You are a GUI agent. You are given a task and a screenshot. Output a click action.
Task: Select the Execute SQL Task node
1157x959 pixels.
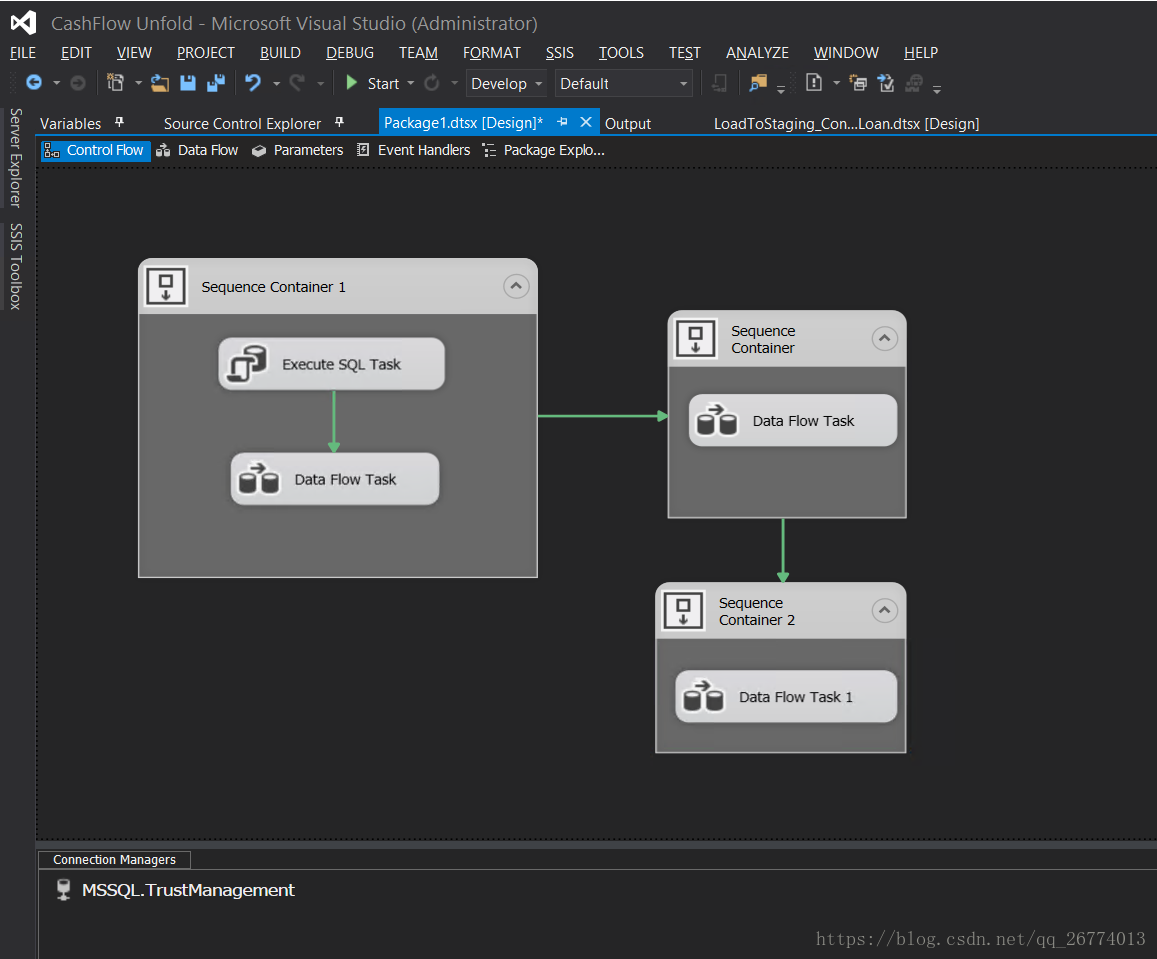tap(332, 364)
